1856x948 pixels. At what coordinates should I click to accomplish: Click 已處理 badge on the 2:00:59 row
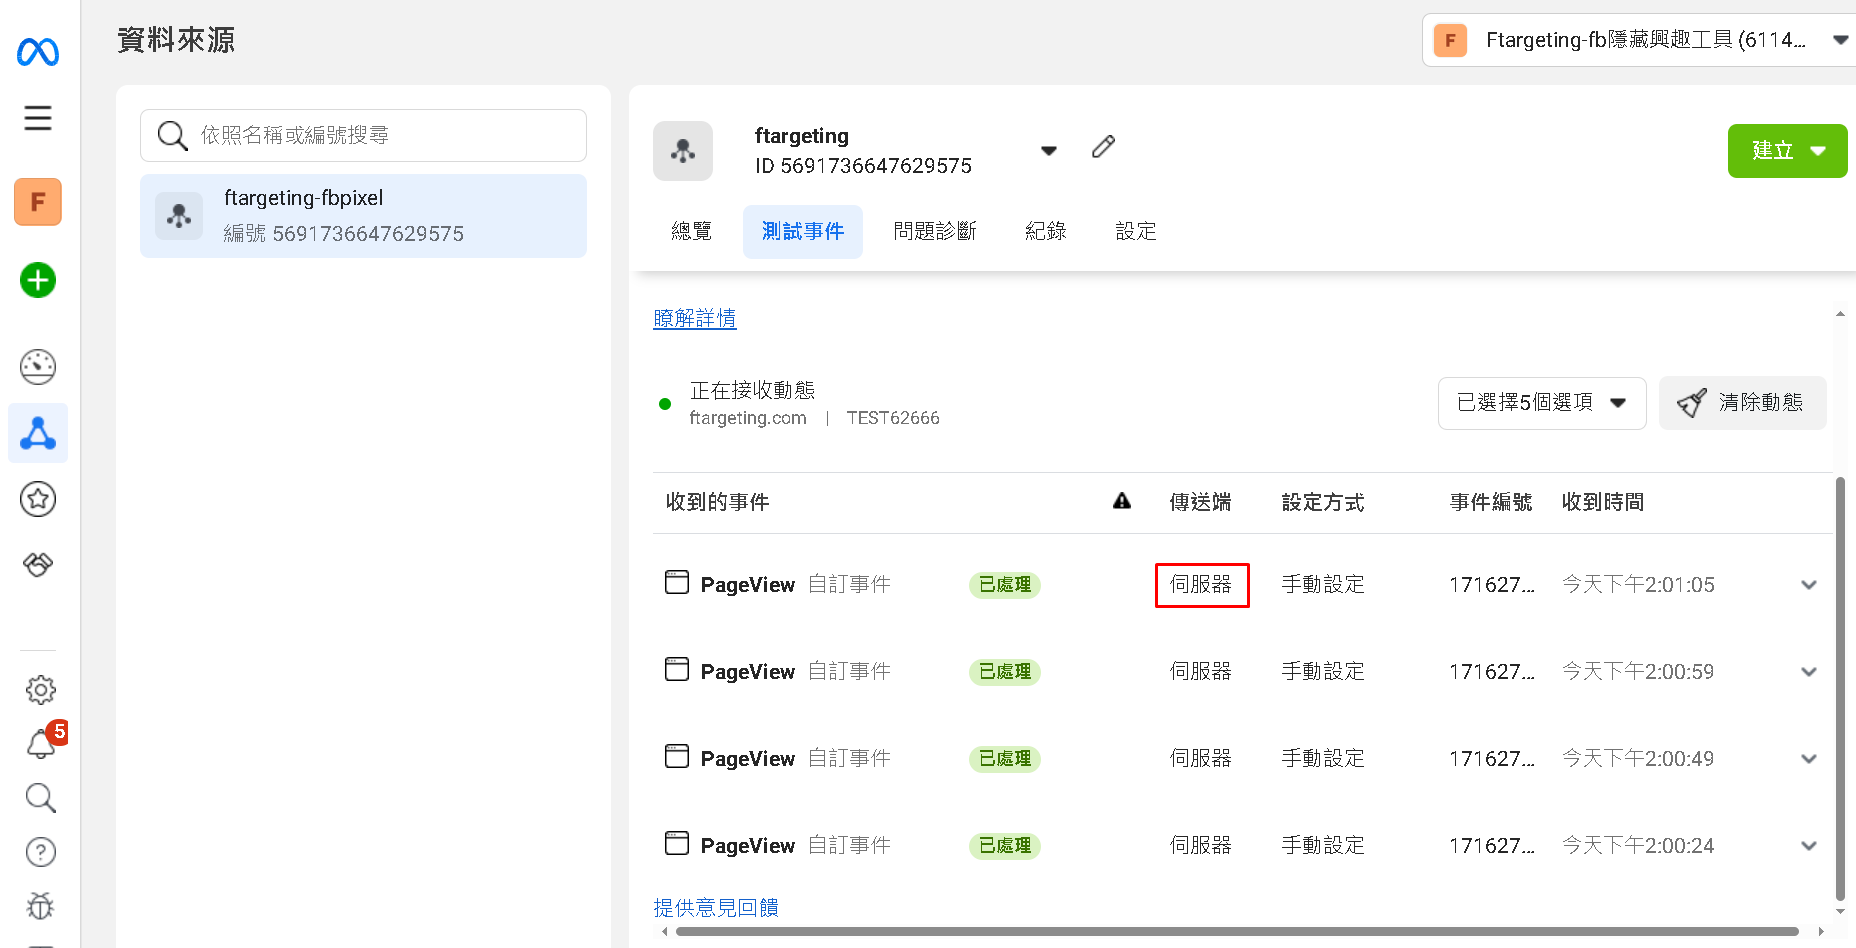tap(1005, 672)
